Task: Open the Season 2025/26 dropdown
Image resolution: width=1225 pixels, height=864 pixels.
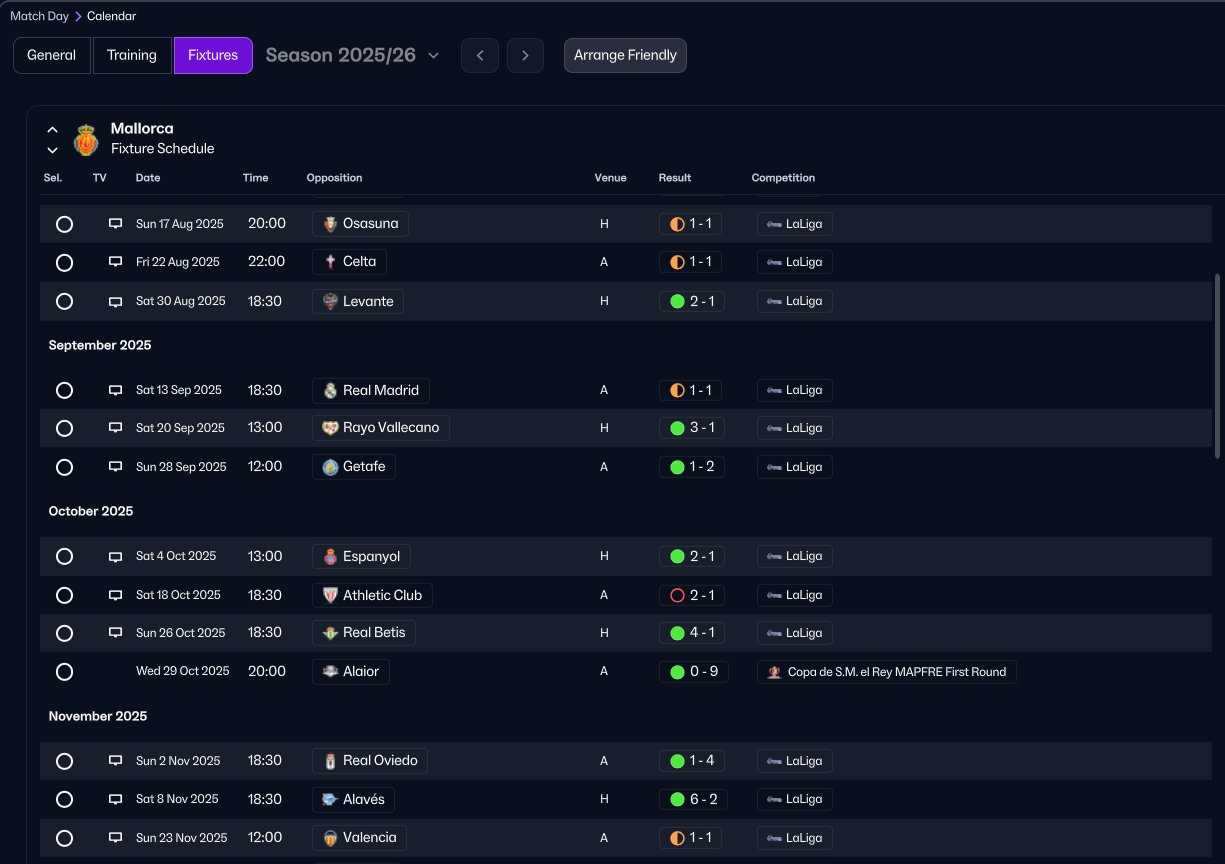Action: pos(352,55)
